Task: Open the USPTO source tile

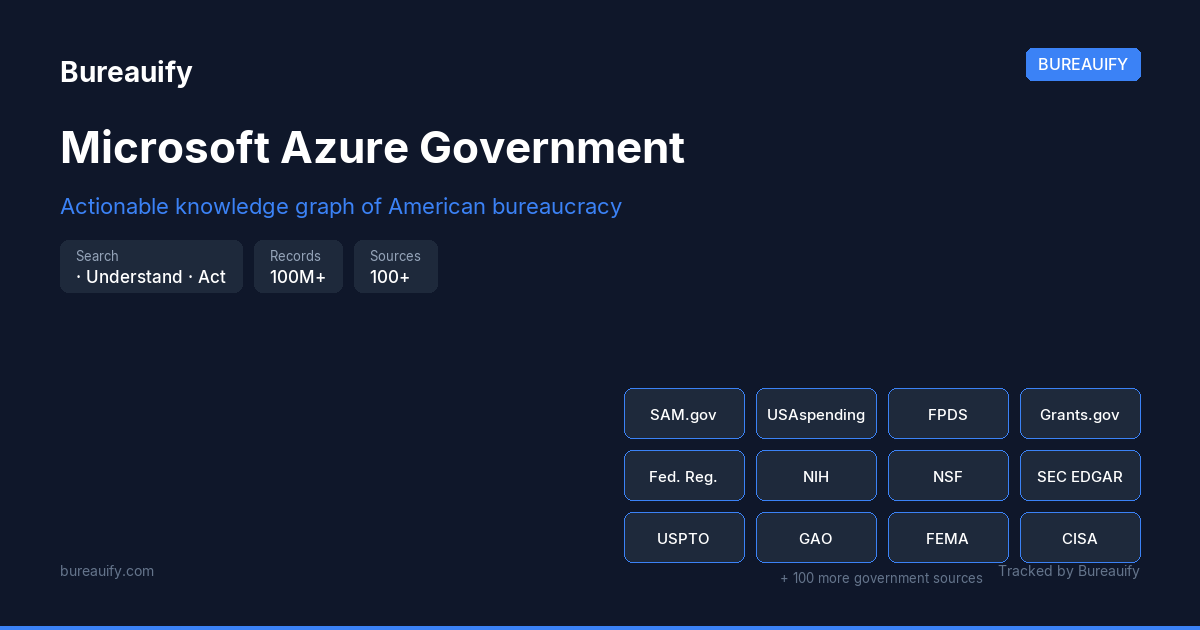Action: click(684, 538)
